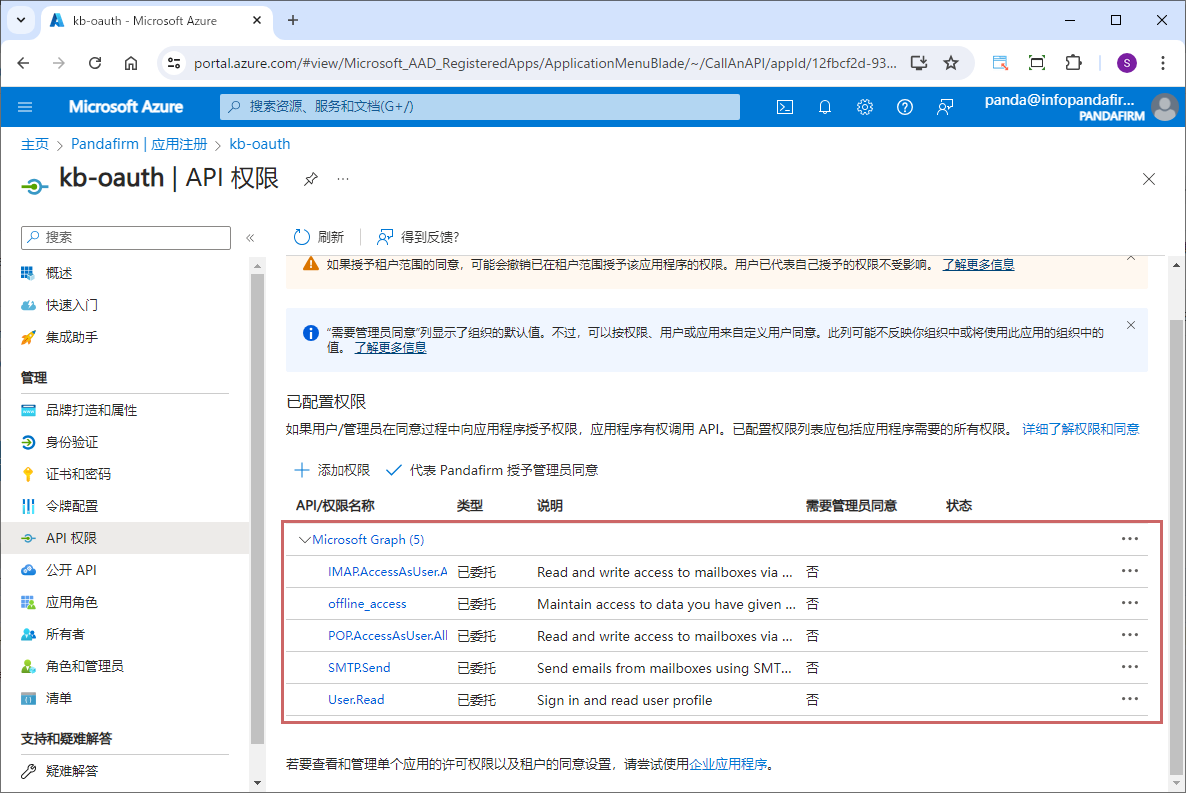Pin the kb-oauth API permissions blade
Image resolution: width=1186 pixels, height=793 pixels.
click(x=311, y=179)
